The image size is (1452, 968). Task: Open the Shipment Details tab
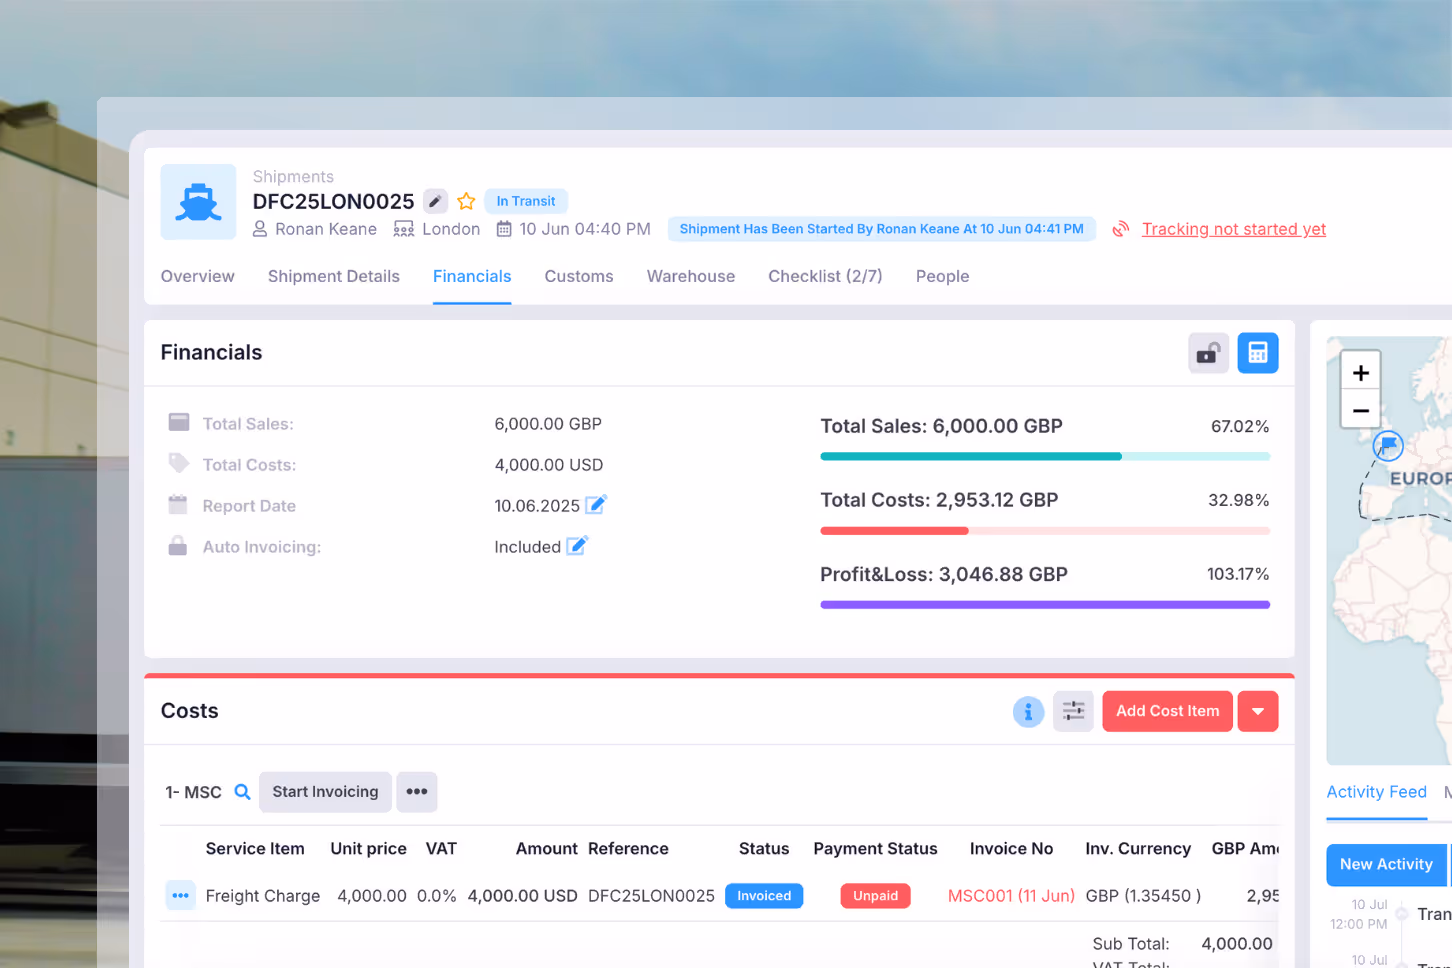click(x=334, y=276)
